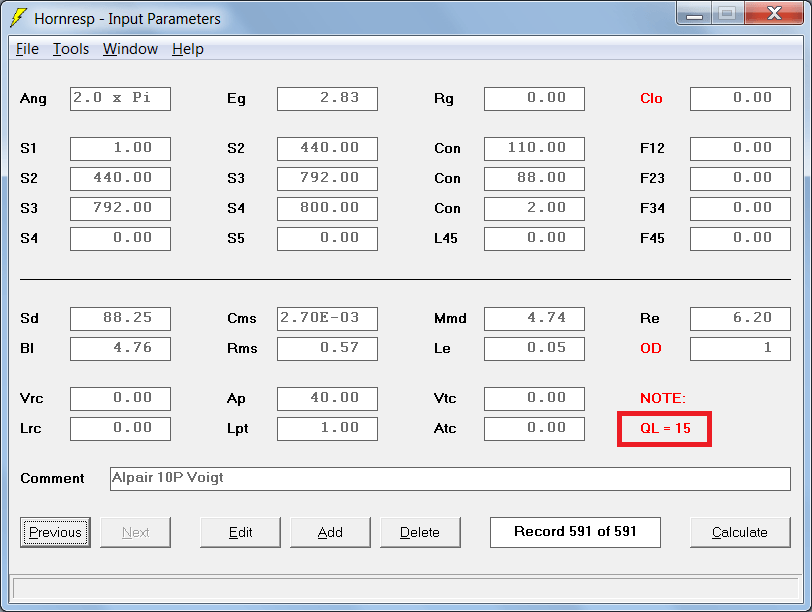Open the Window menu

130,49
